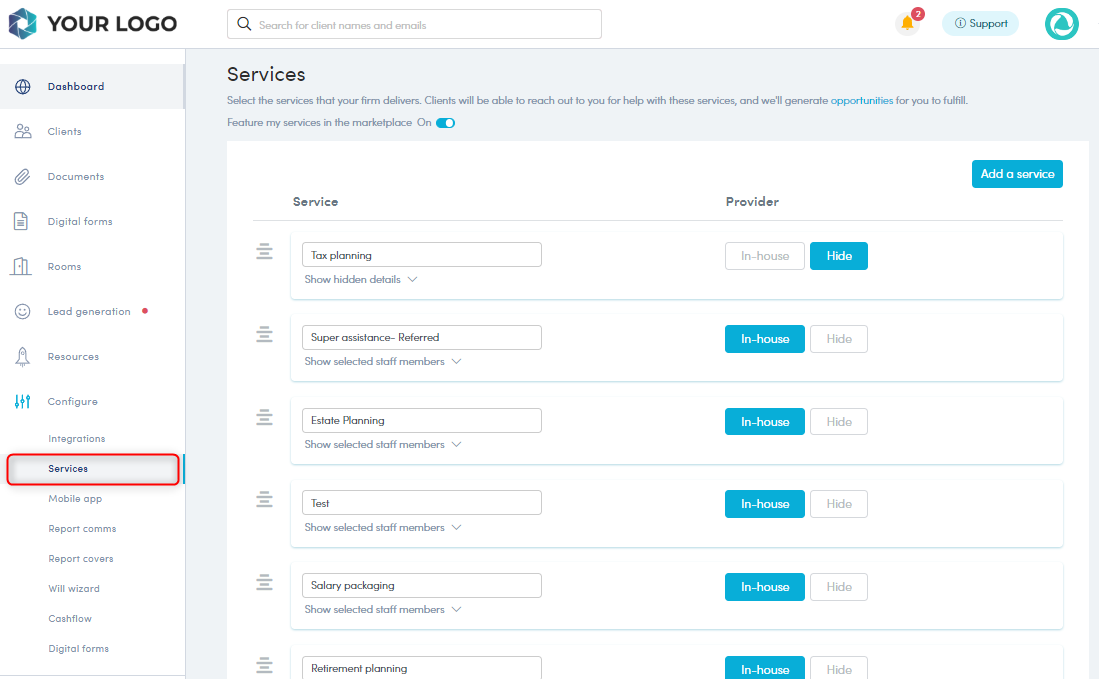Expand Show hidden details for Tax planning
The height and width of the screenshot is (679, 1099).
click(360, 280)
